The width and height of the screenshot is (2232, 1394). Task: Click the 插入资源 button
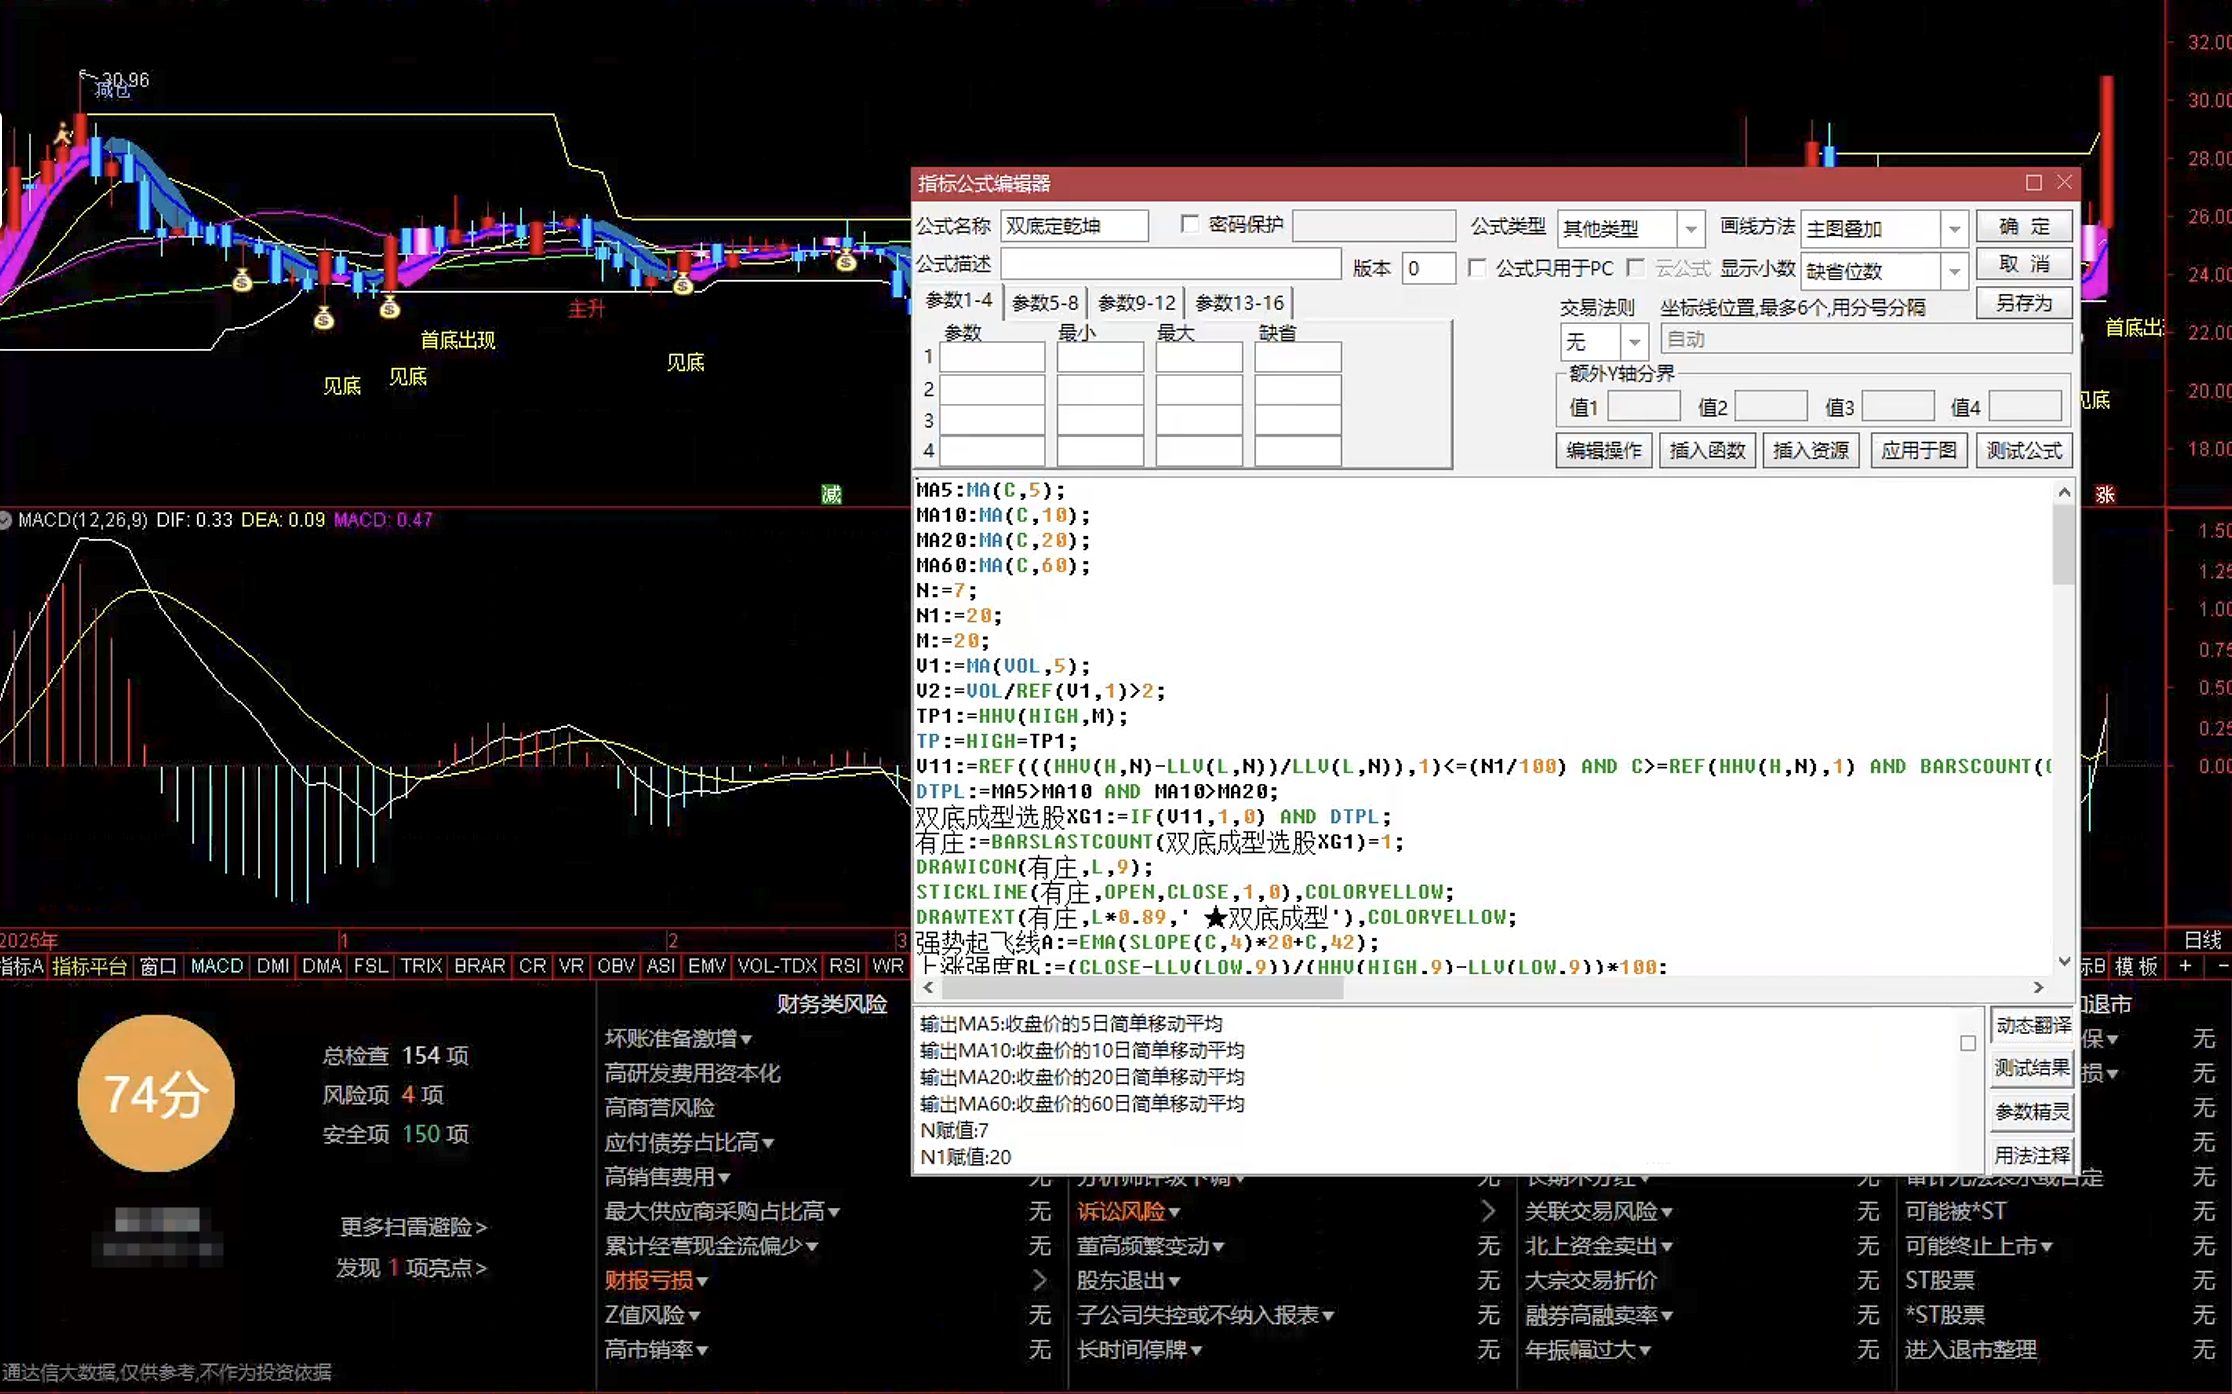click(x=1810, y=451)
